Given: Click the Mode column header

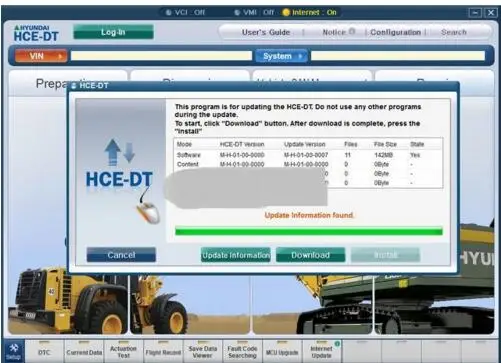Looking at the screenshot, I should (184, 144).
